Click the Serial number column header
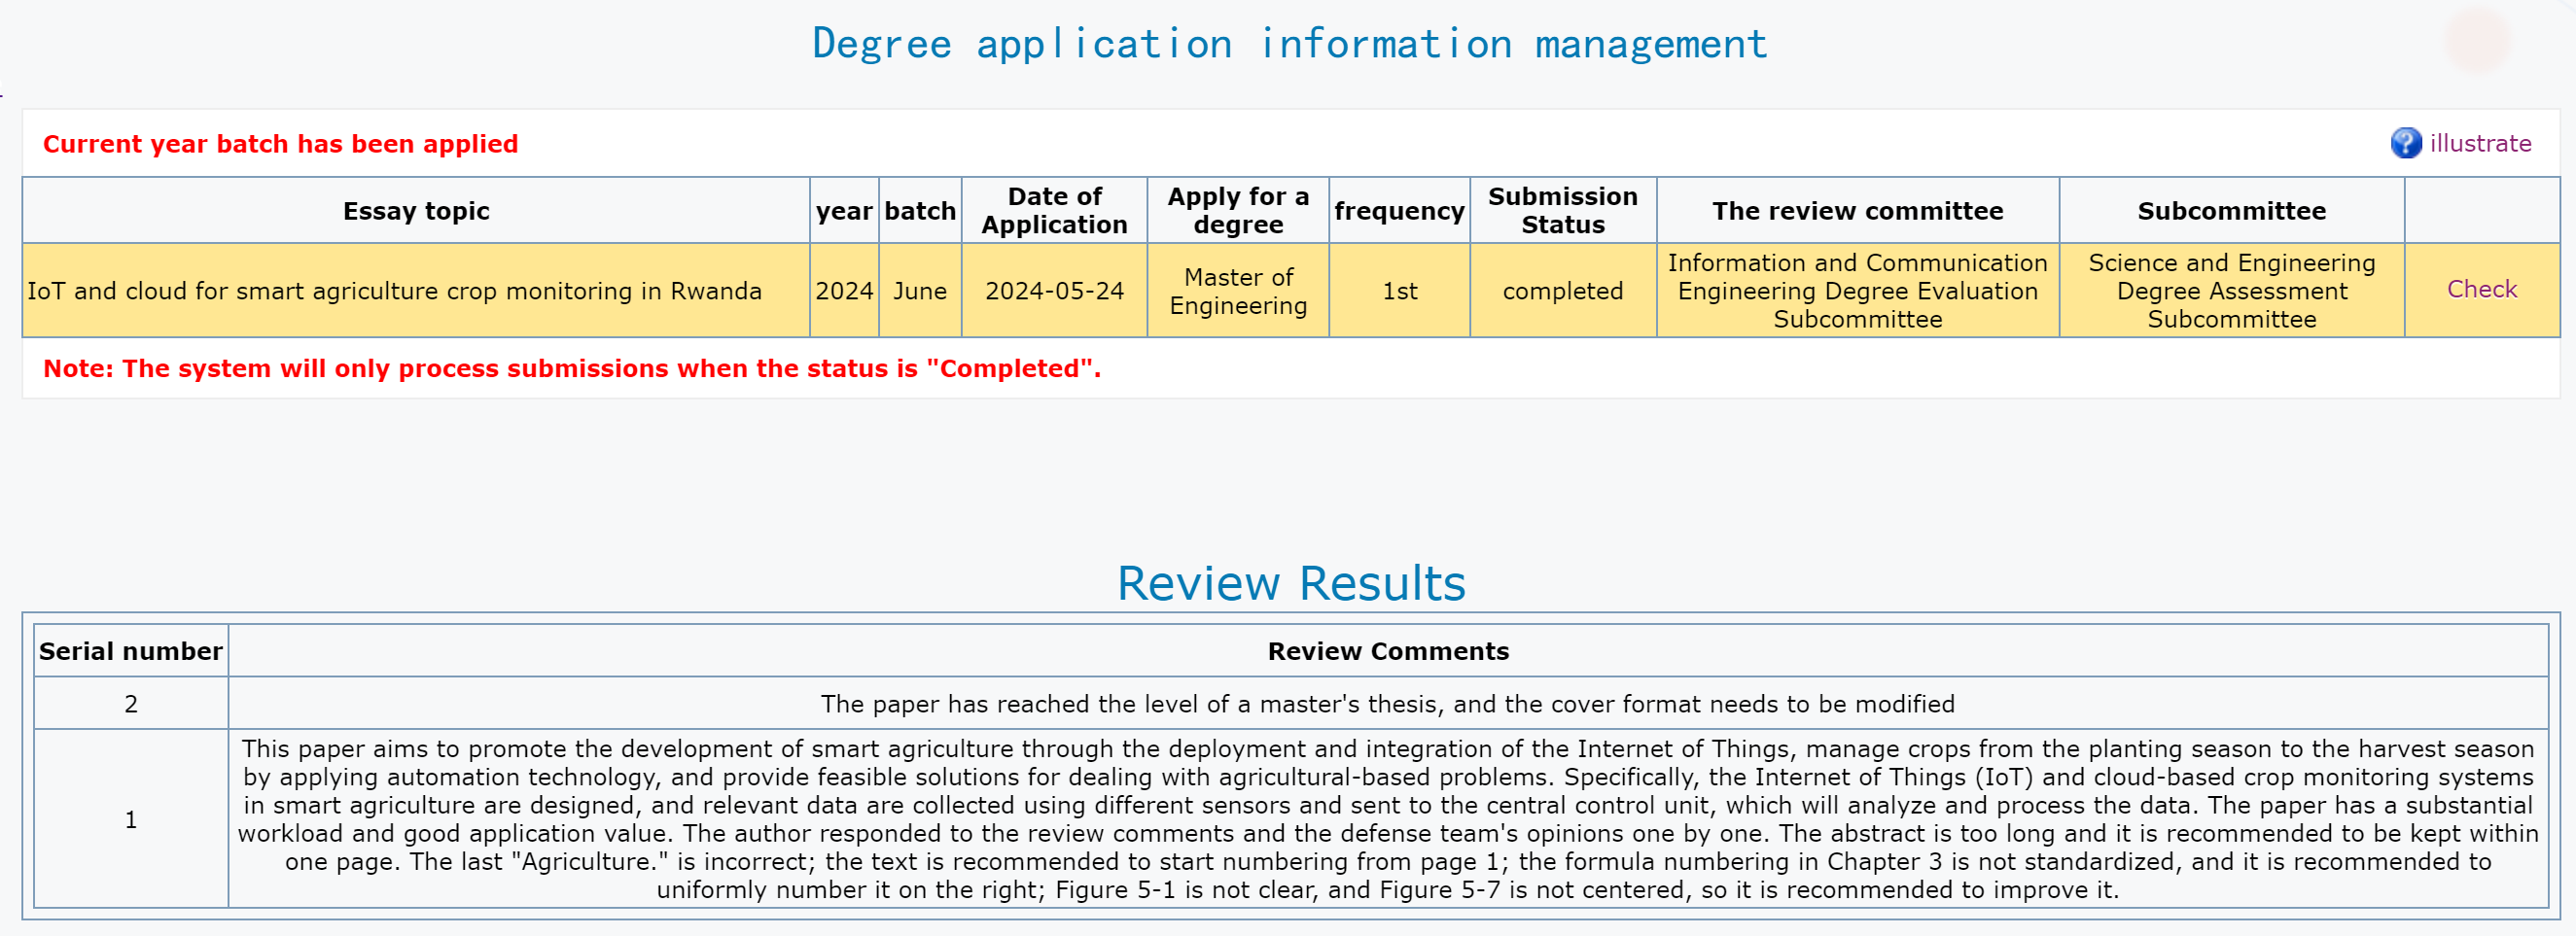This screenshot has height=936, width=2576. point(130,651)
